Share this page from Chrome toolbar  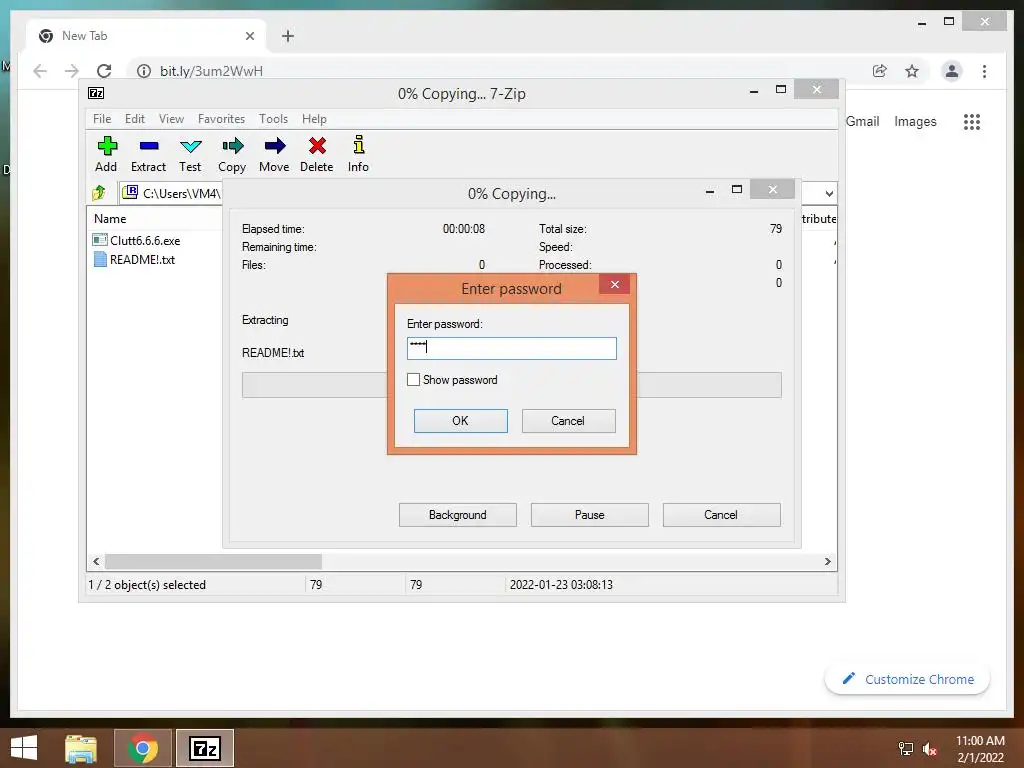880,71
